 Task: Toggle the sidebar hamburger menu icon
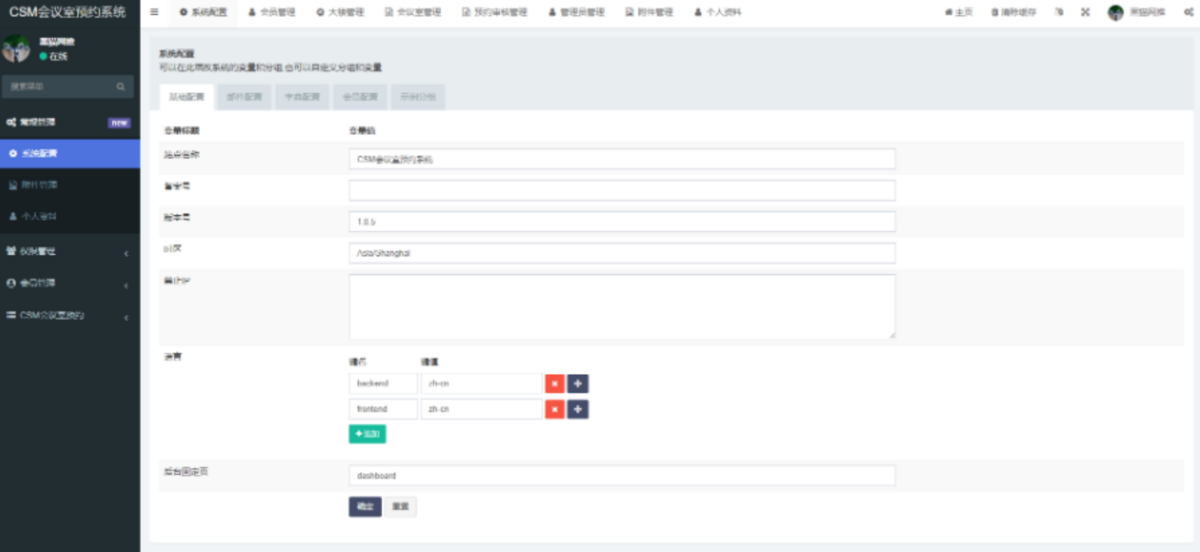(x=154, y=12)
